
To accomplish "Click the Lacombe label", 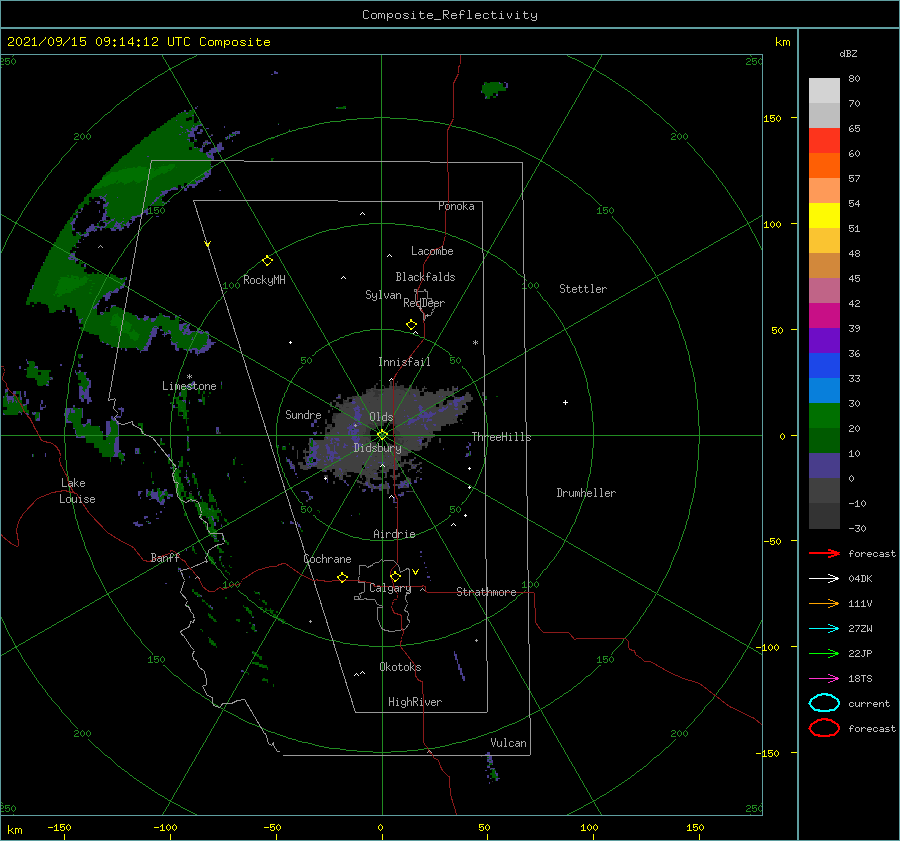I will tap(432, 251).
